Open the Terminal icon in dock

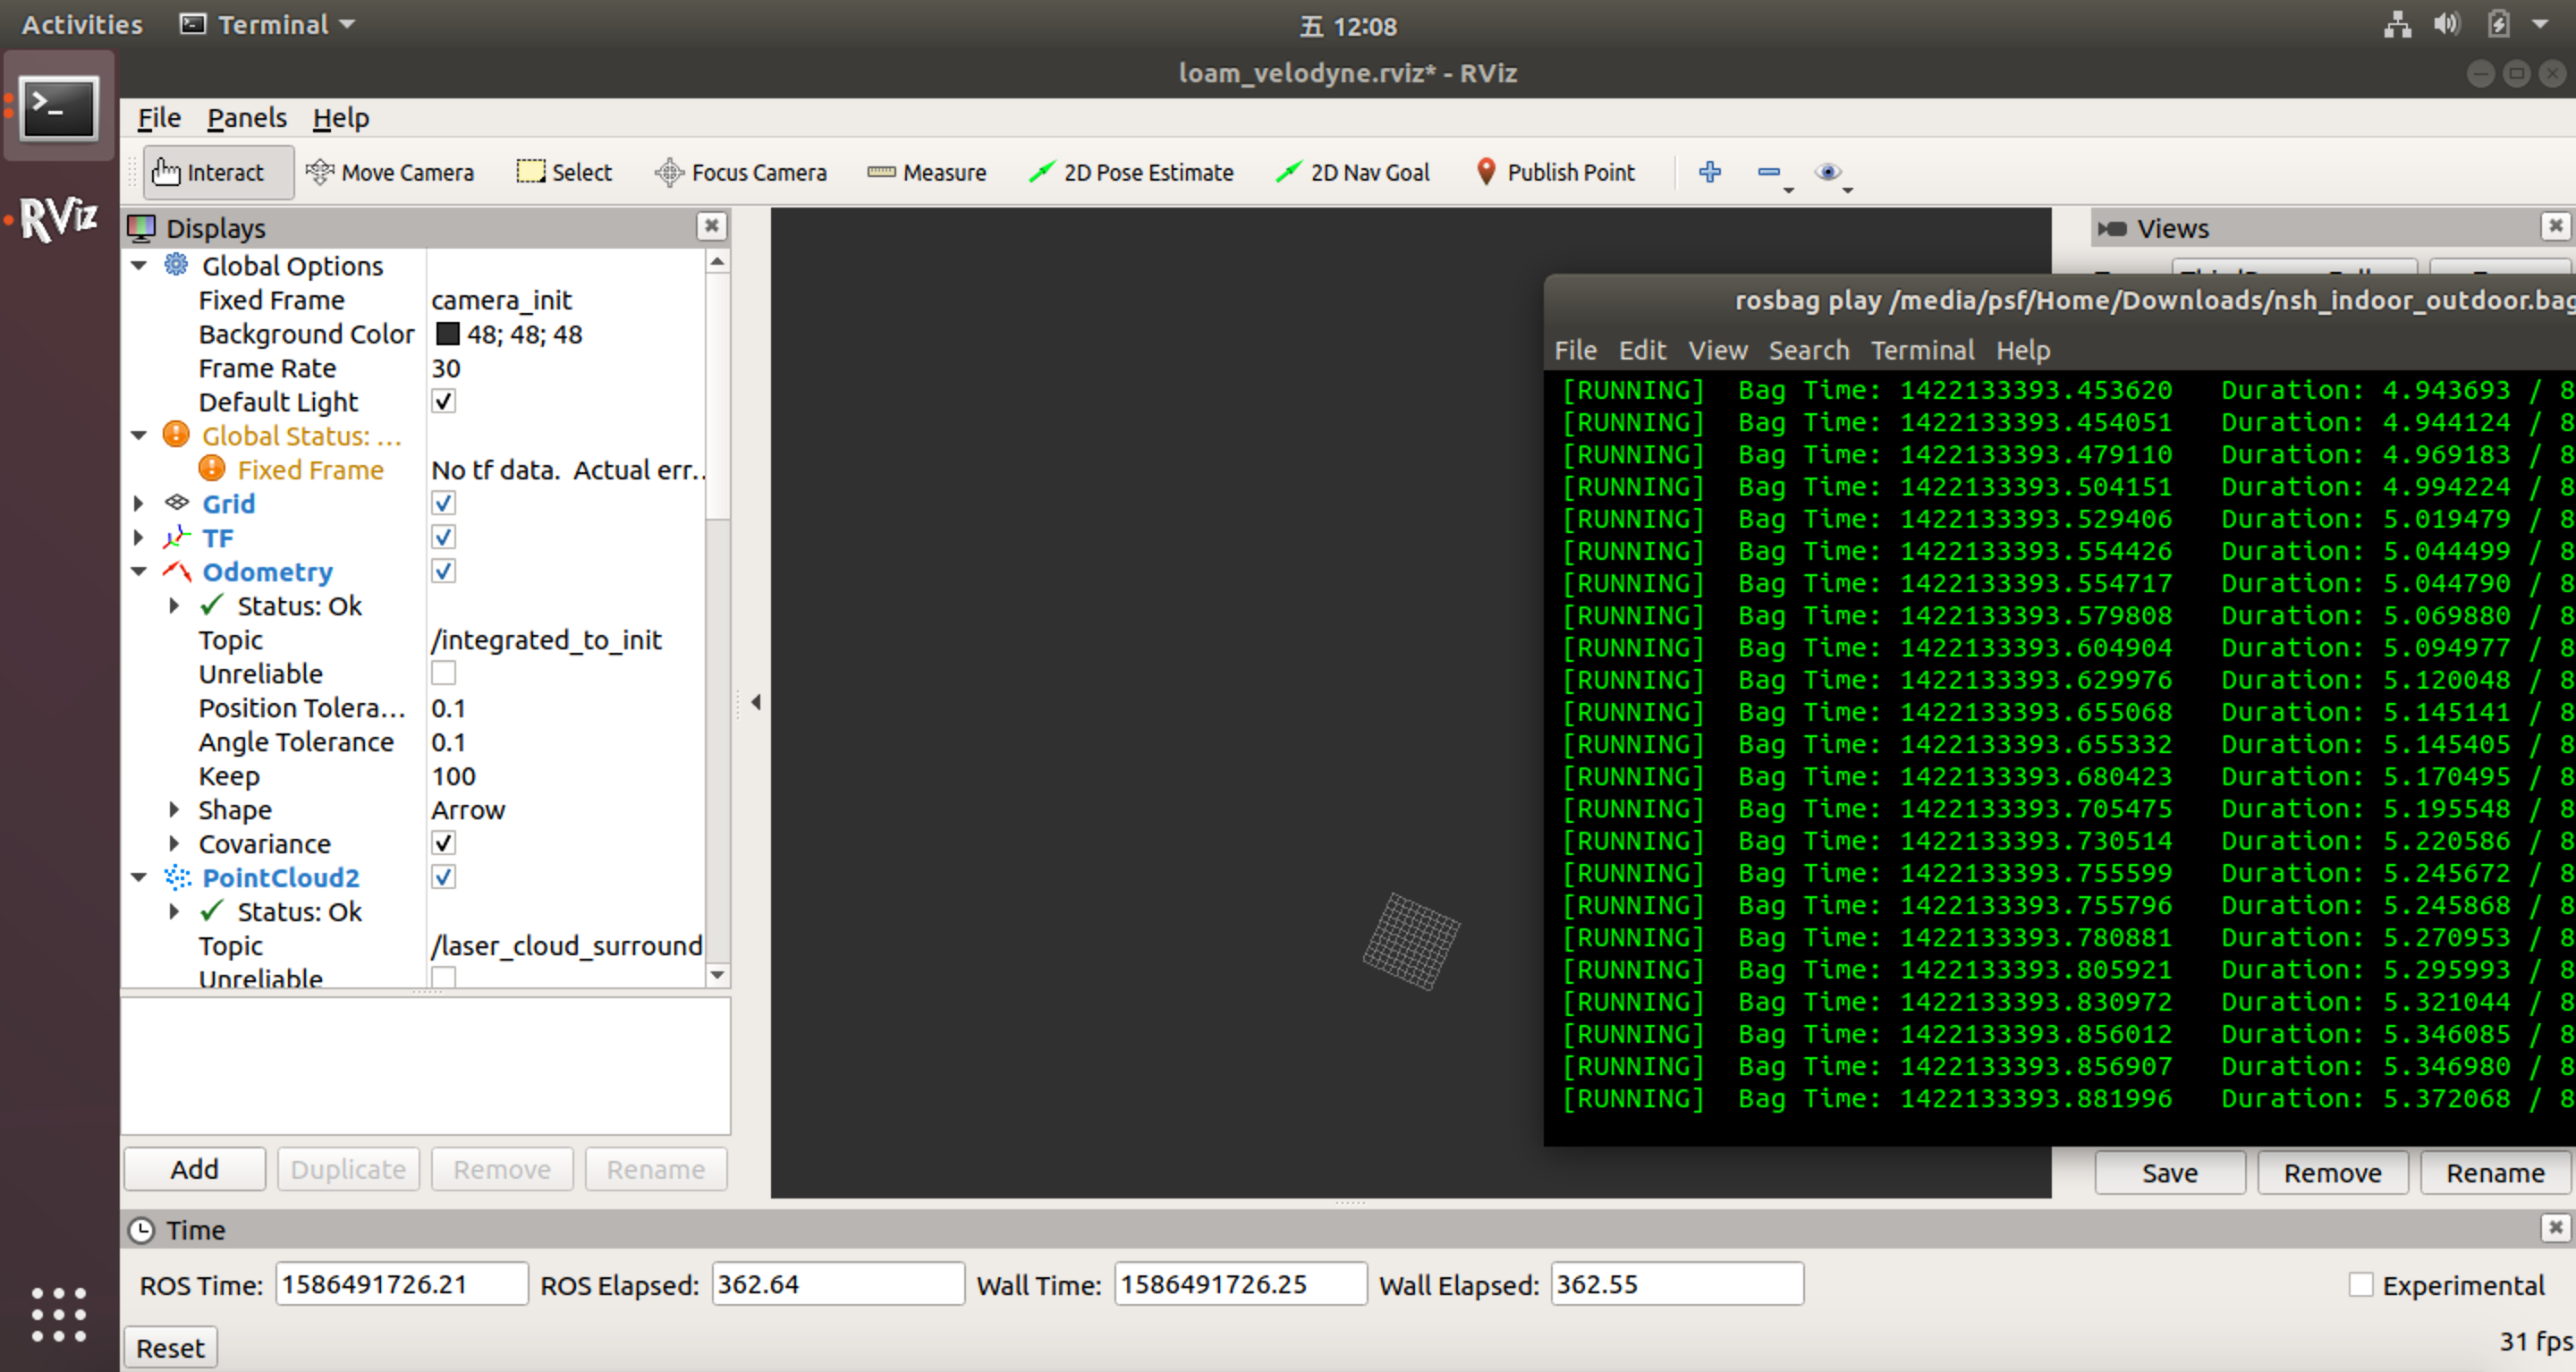coord(59,108)
